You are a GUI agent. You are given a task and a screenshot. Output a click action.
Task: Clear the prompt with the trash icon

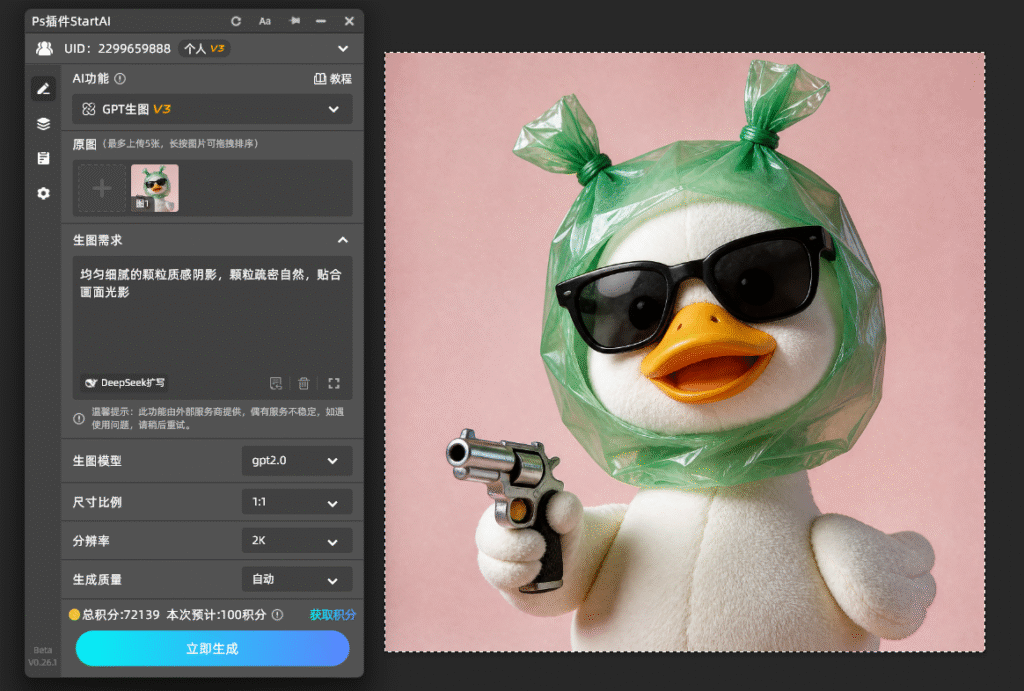[304, 383]
